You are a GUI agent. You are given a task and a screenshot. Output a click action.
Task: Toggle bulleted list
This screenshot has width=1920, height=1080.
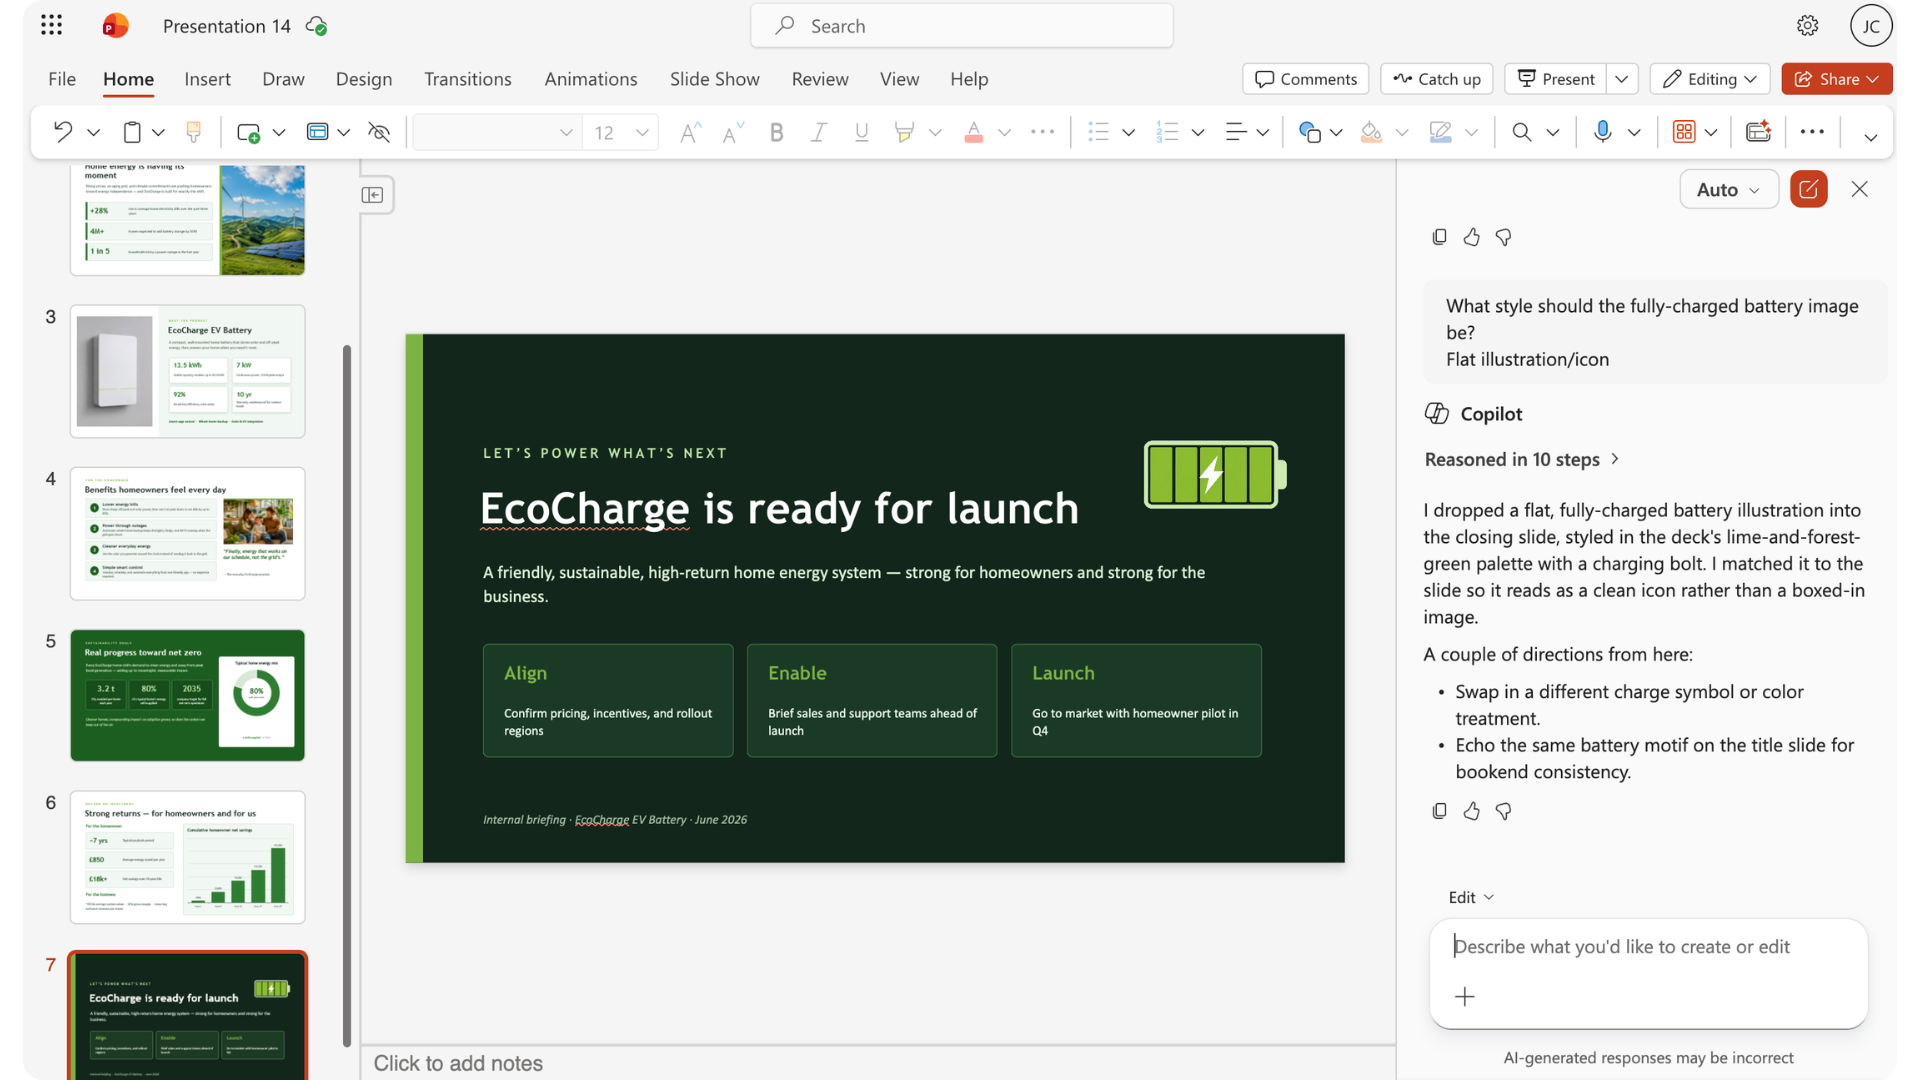(1098, 132)
